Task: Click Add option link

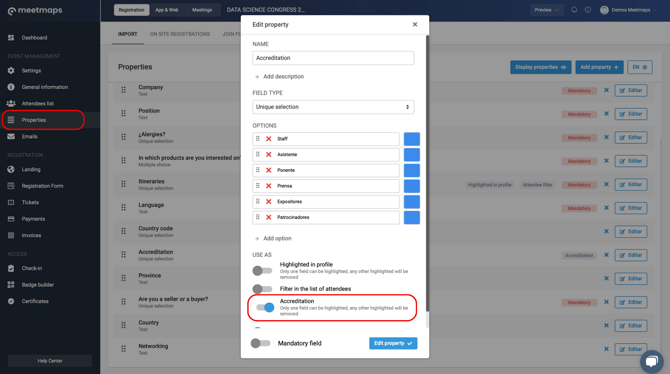Action: (273, 239)
